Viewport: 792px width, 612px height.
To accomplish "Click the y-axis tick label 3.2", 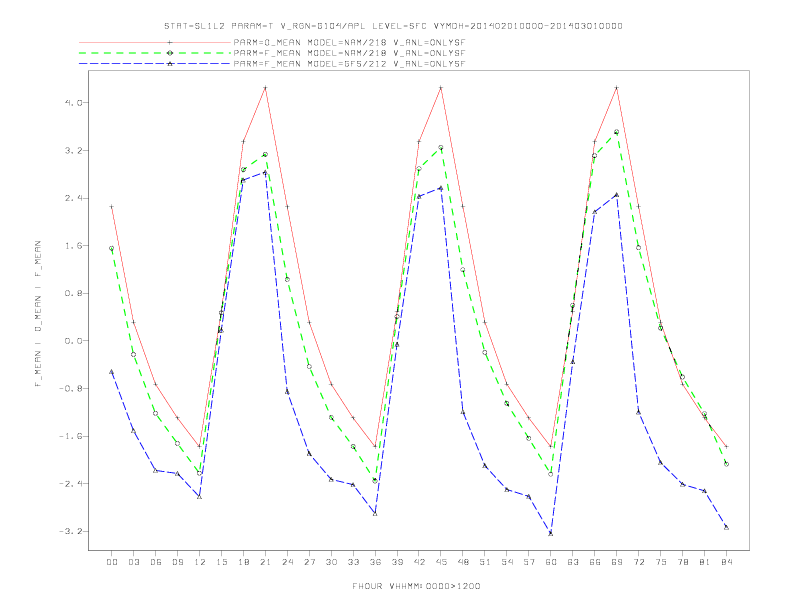I will [x=74, y=150].
